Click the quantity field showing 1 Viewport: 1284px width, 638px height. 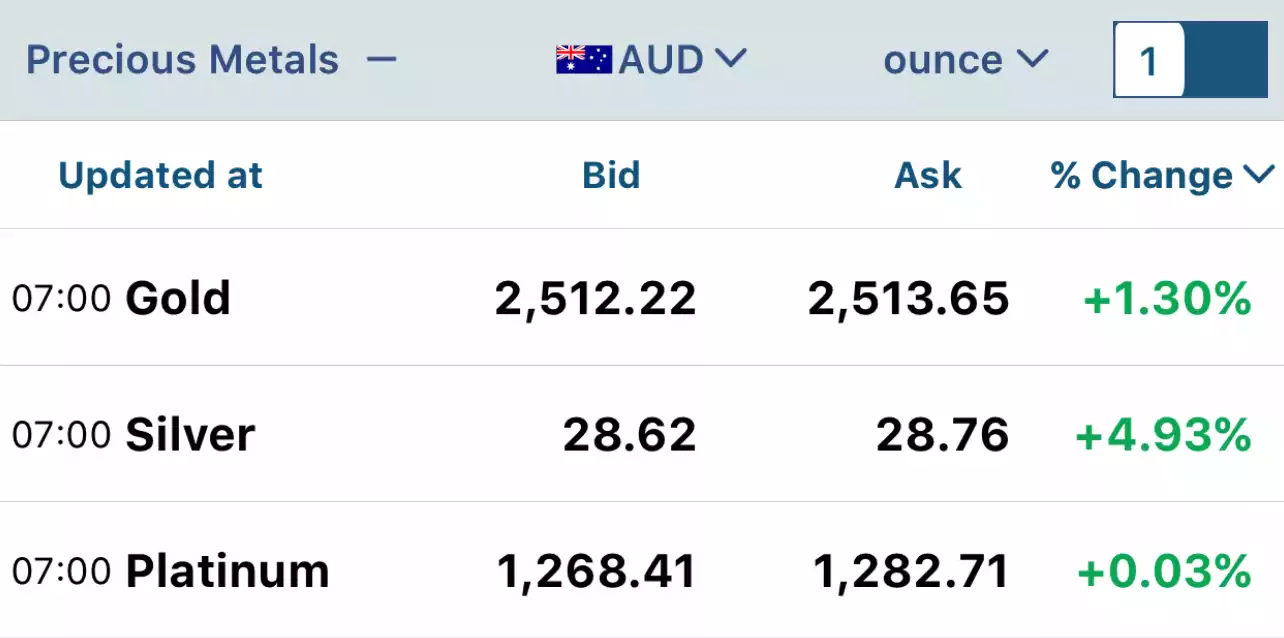pyautogui.click(x=1150, y=61)
